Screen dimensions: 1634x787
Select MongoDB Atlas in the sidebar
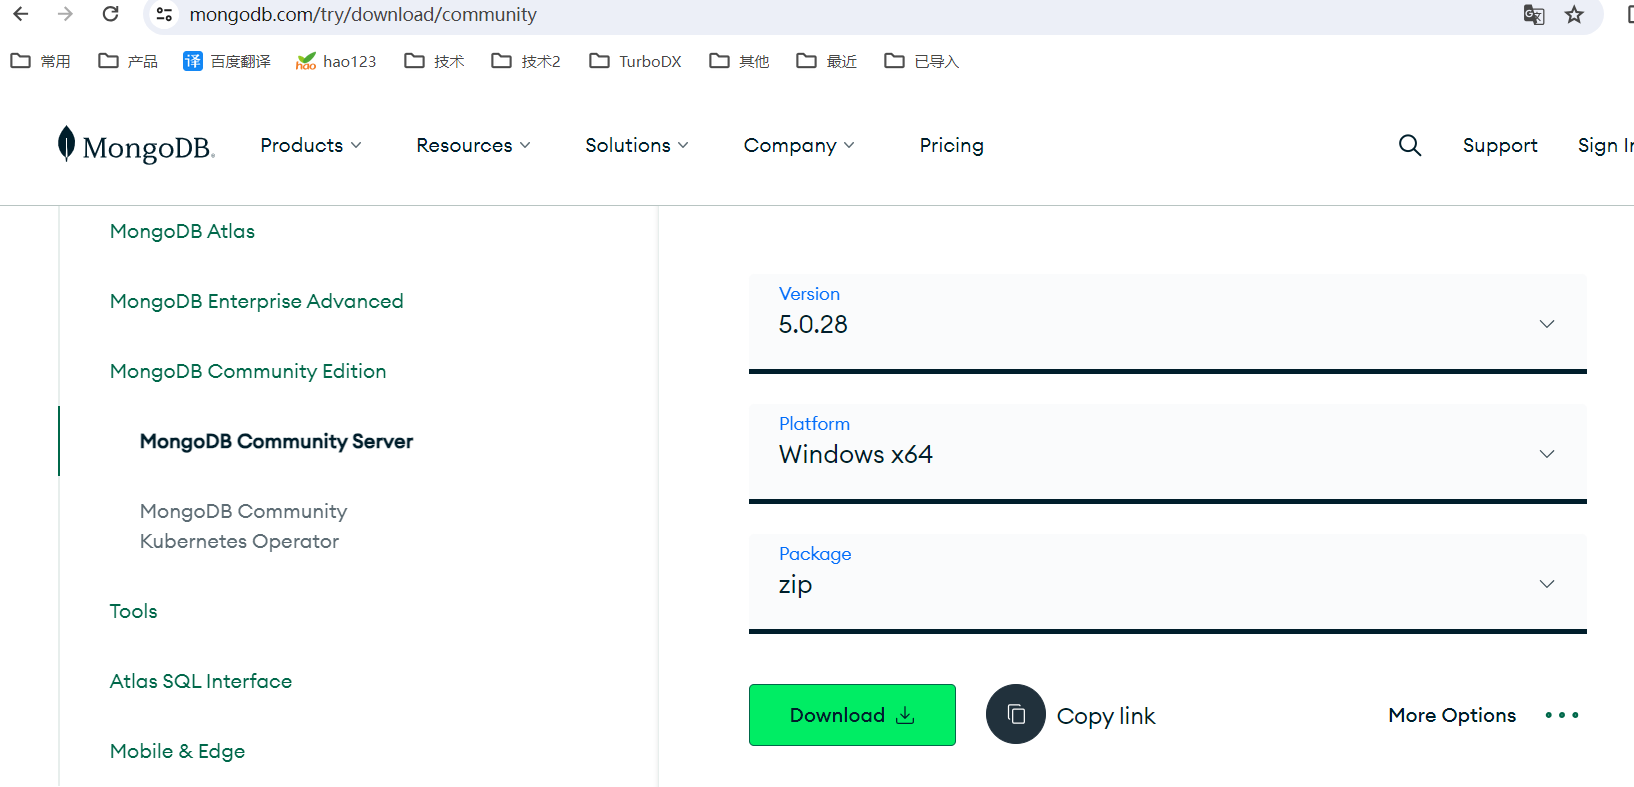coord(182,231)
